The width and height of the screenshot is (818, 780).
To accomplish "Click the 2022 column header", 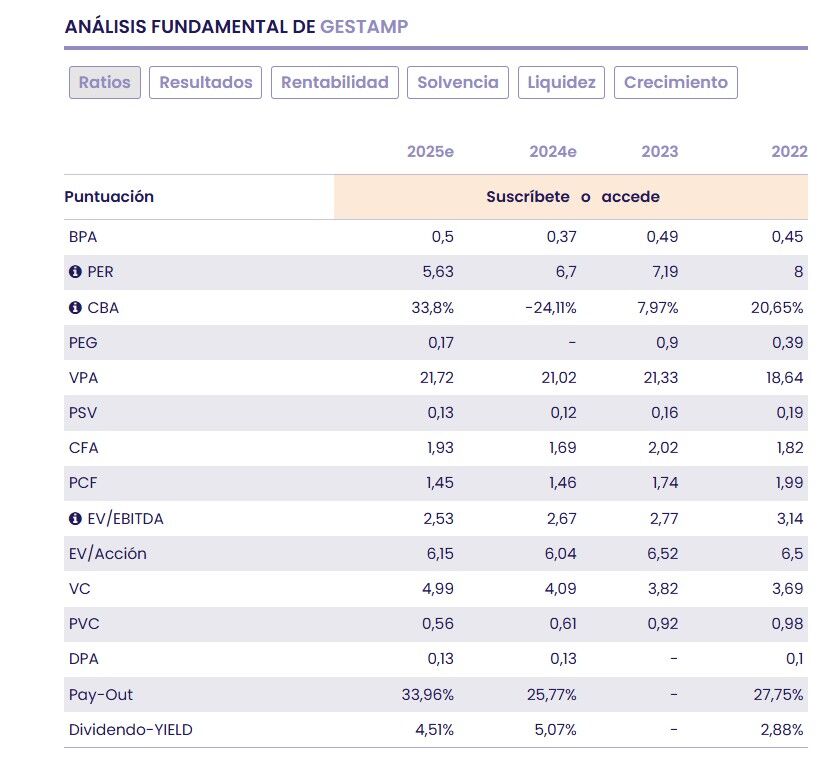I will coord(789,152).
